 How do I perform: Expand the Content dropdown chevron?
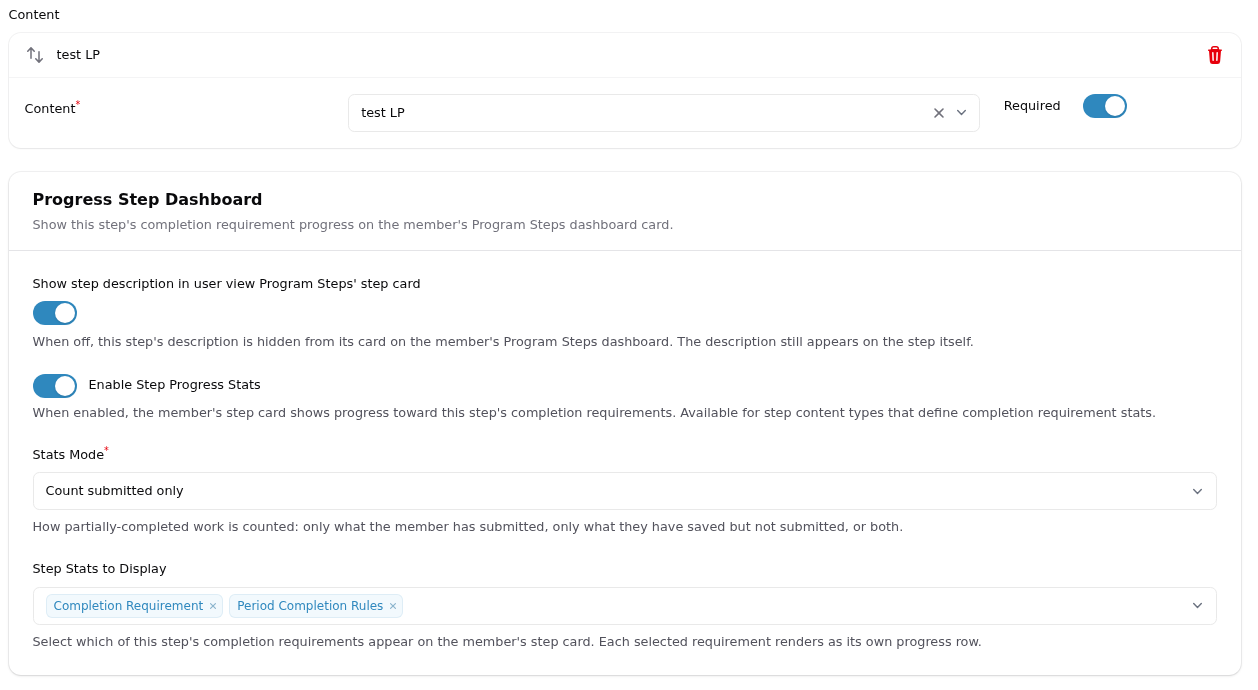[962, 113]
